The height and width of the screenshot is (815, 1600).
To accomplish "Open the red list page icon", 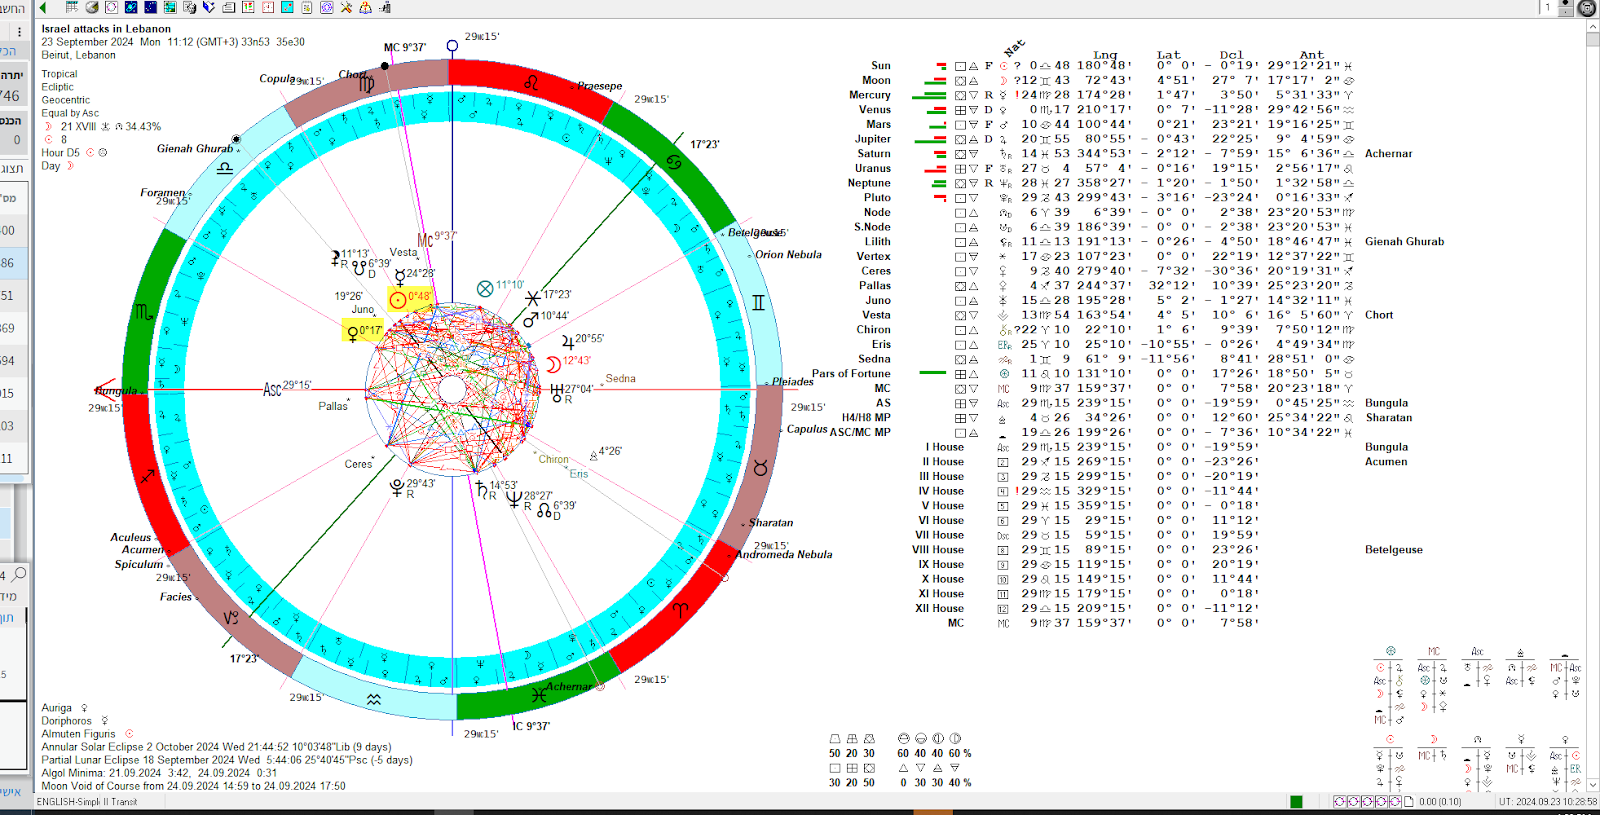I will [x=248, y=7].
